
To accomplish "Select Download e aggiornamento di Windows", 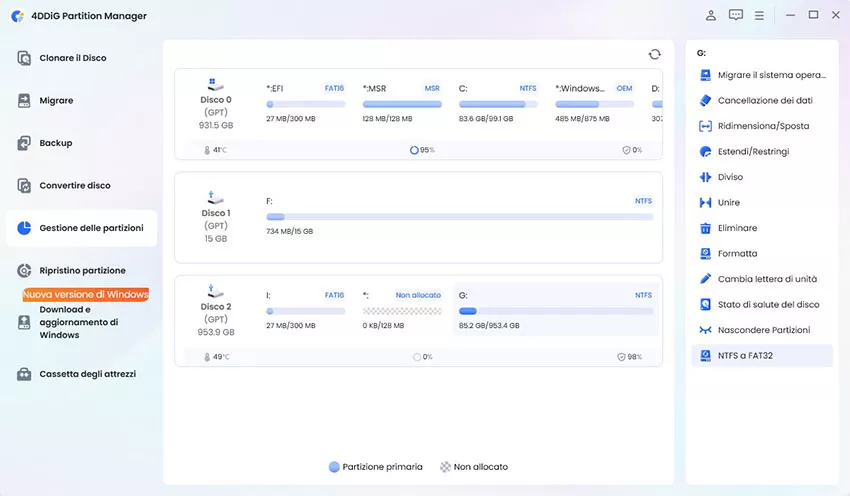I will click(x=78, y=322).
